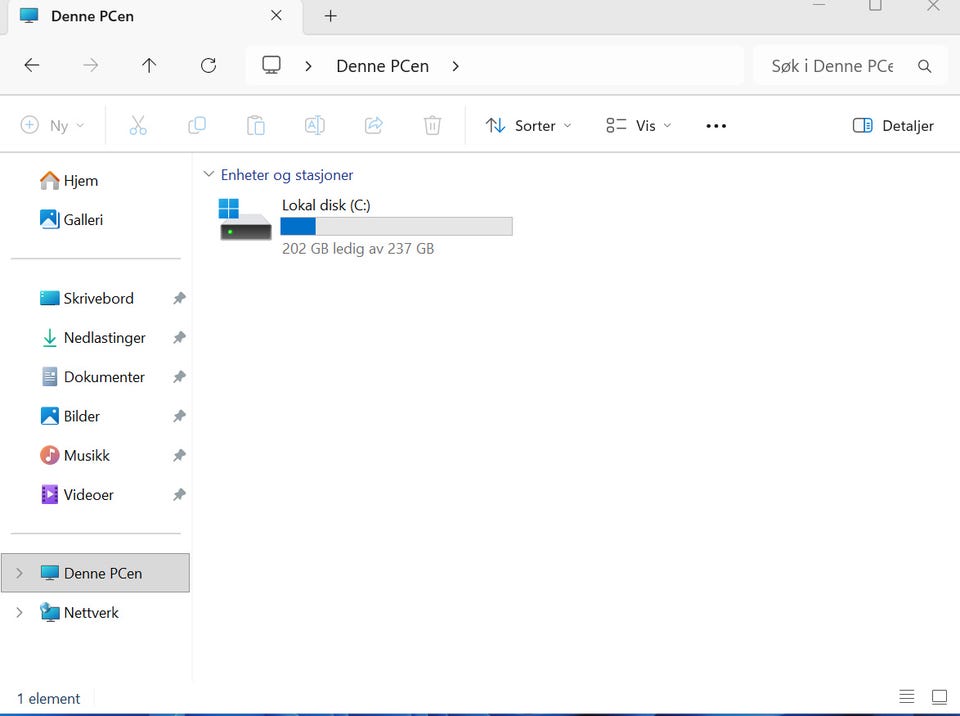
Task: Click the Share icon in toolbar
Action: click(374, 125)
